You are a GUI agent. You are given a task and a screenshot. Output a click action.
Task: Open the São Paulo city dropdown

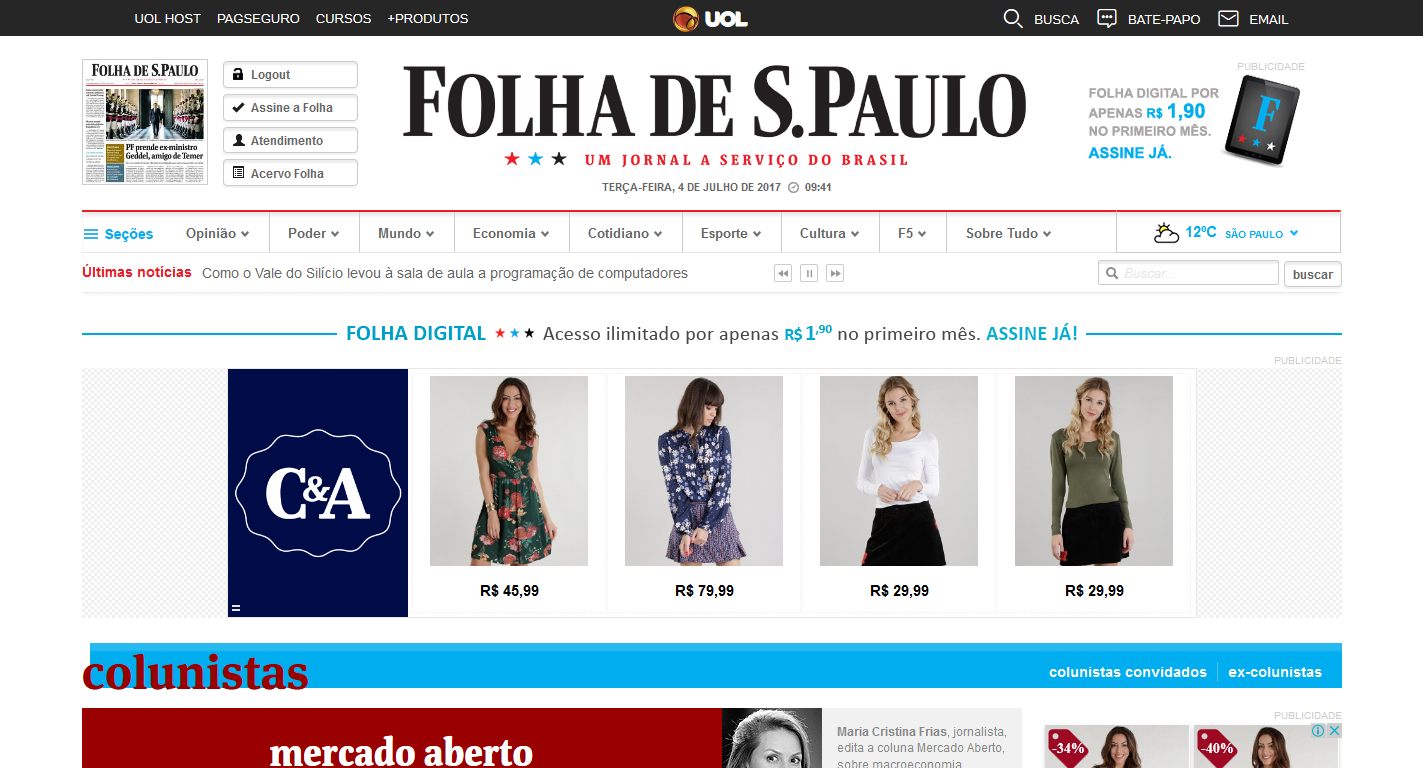click(x=1262, y=233)
